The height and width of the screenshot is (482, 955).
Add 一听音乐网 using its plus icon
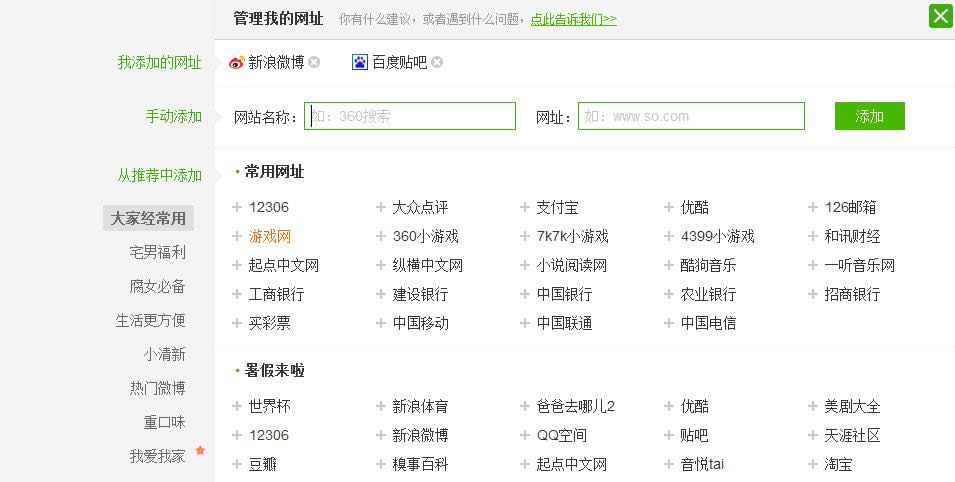click(812, 265)
